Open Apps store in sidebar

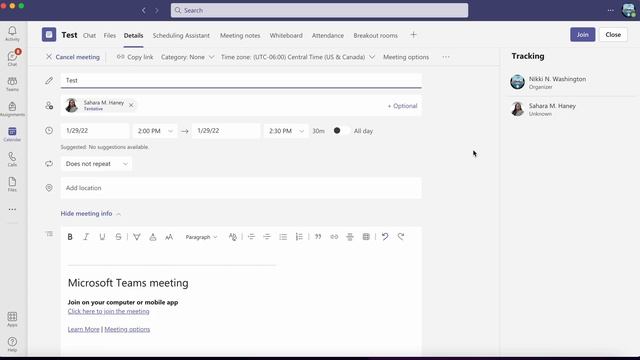(x=12, y=319)
